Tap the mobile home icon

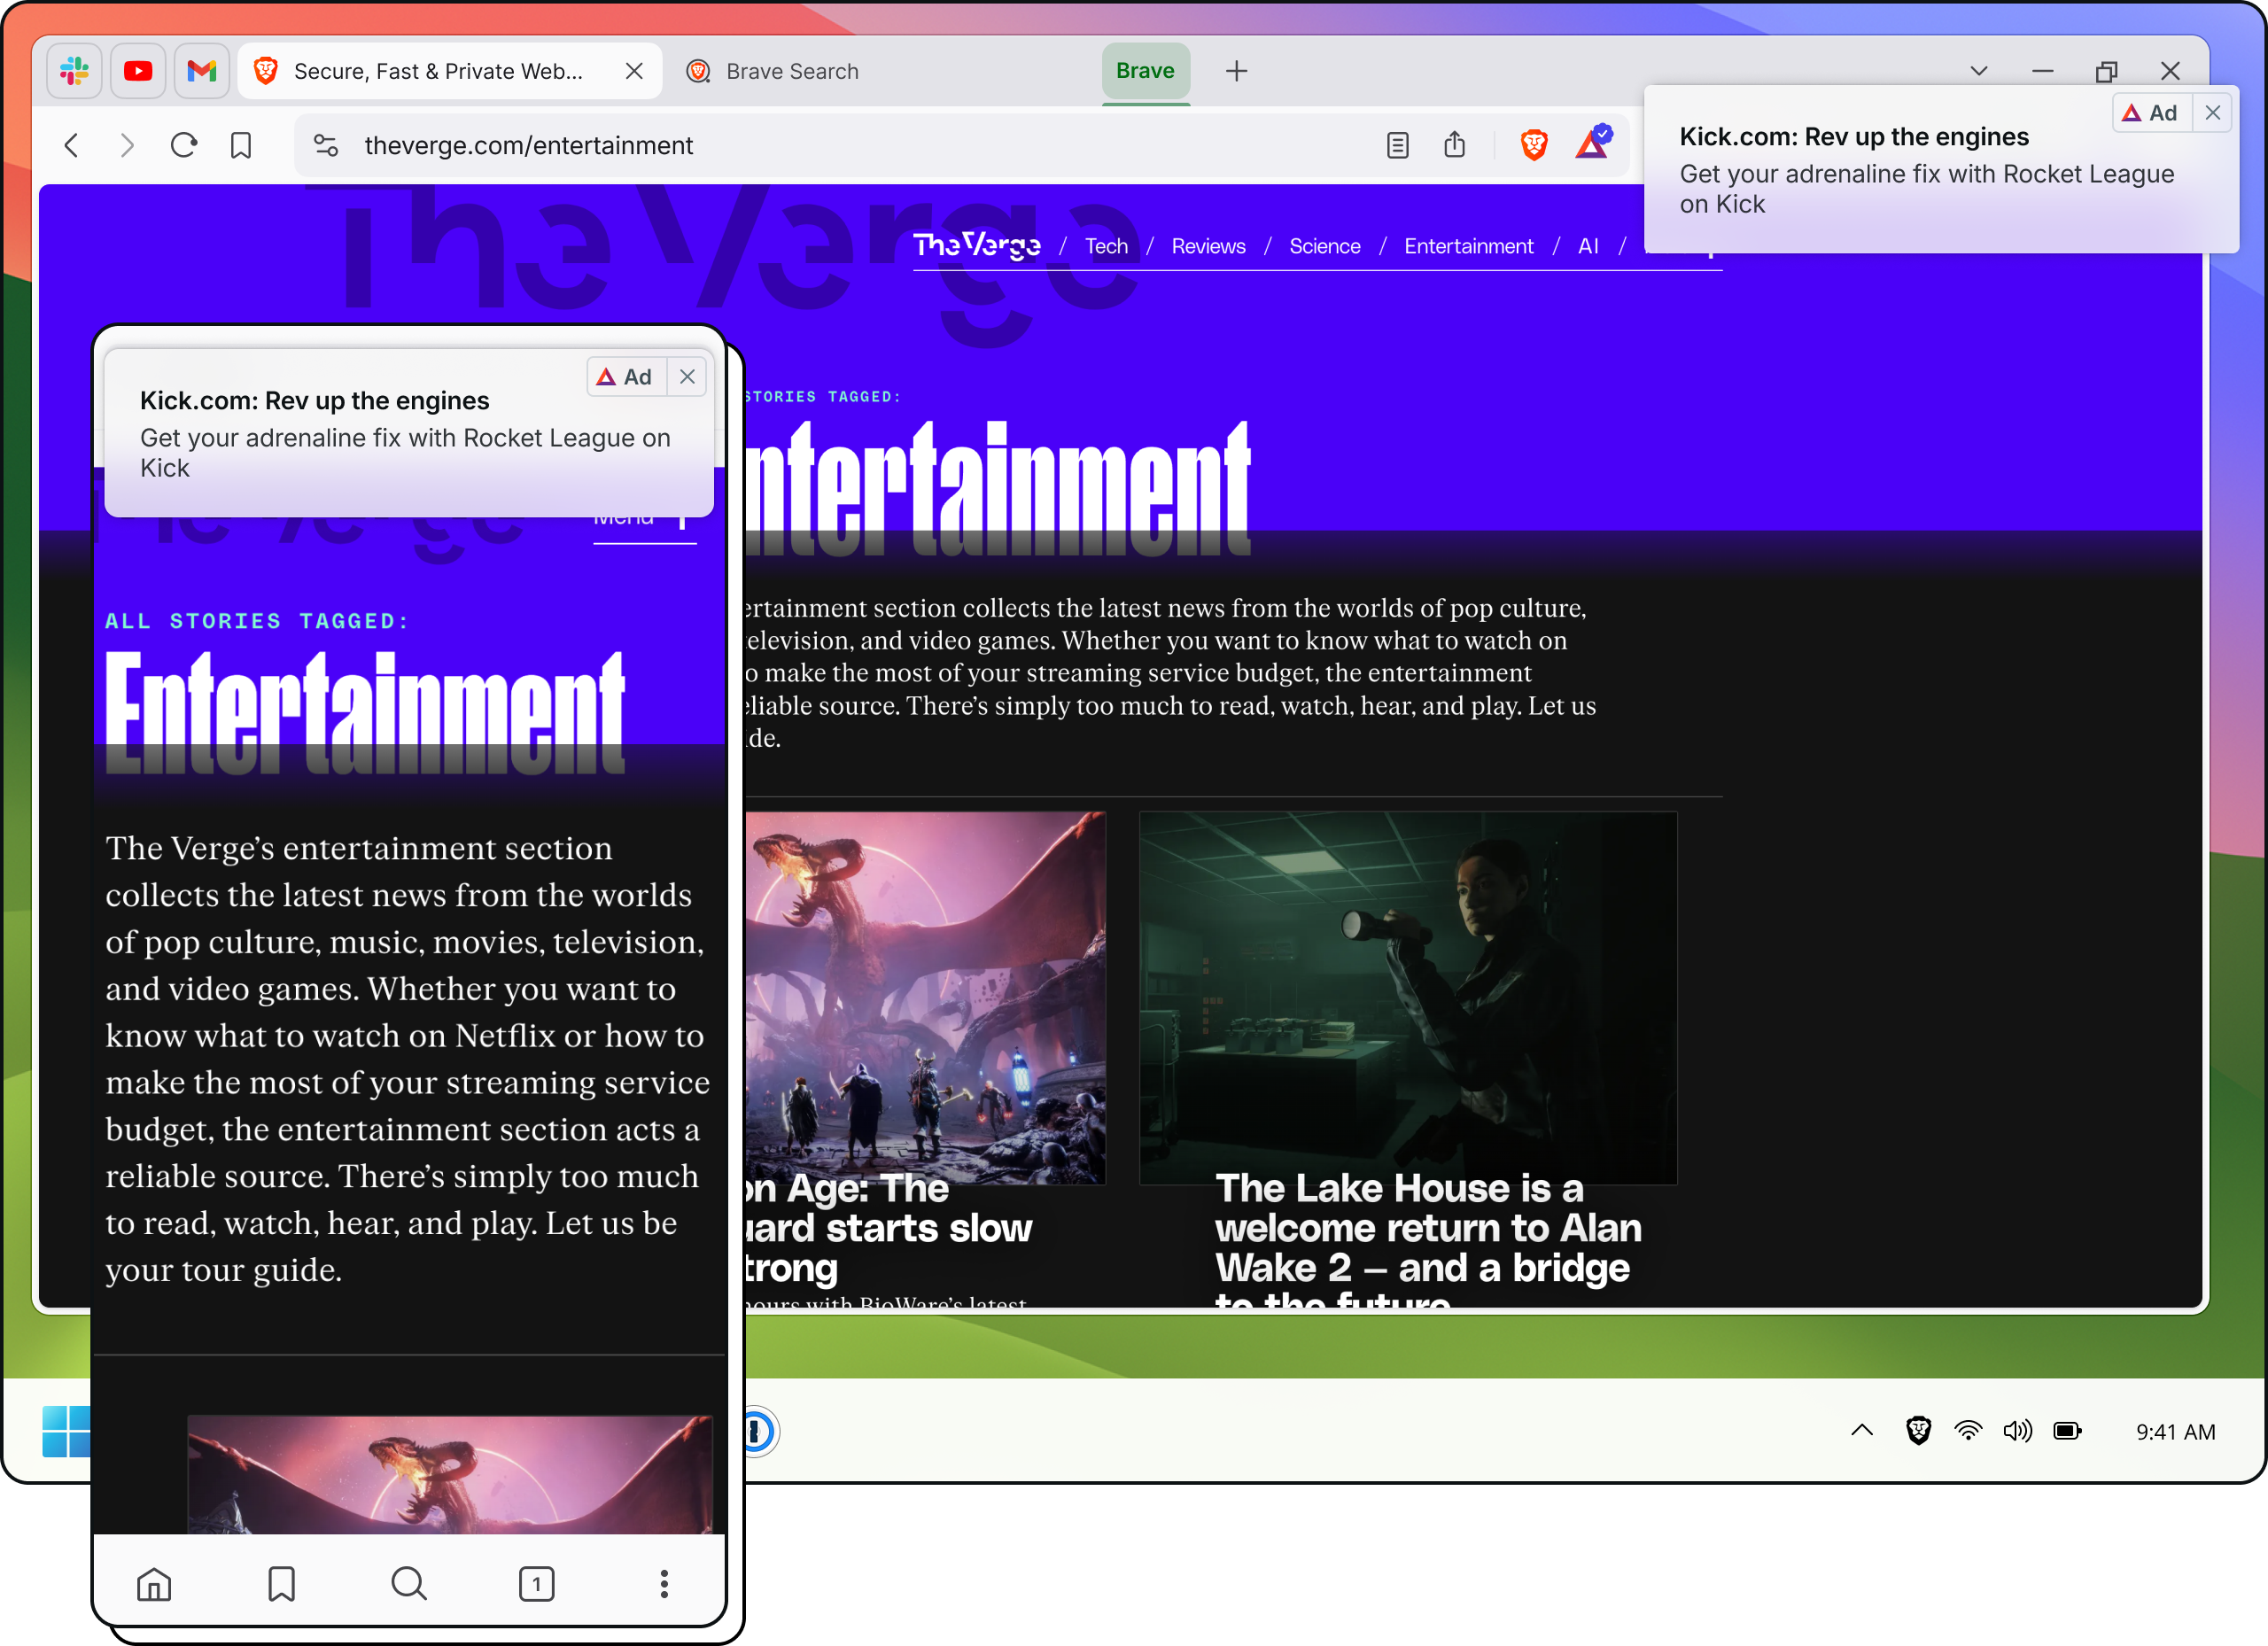pos(154,1584)
